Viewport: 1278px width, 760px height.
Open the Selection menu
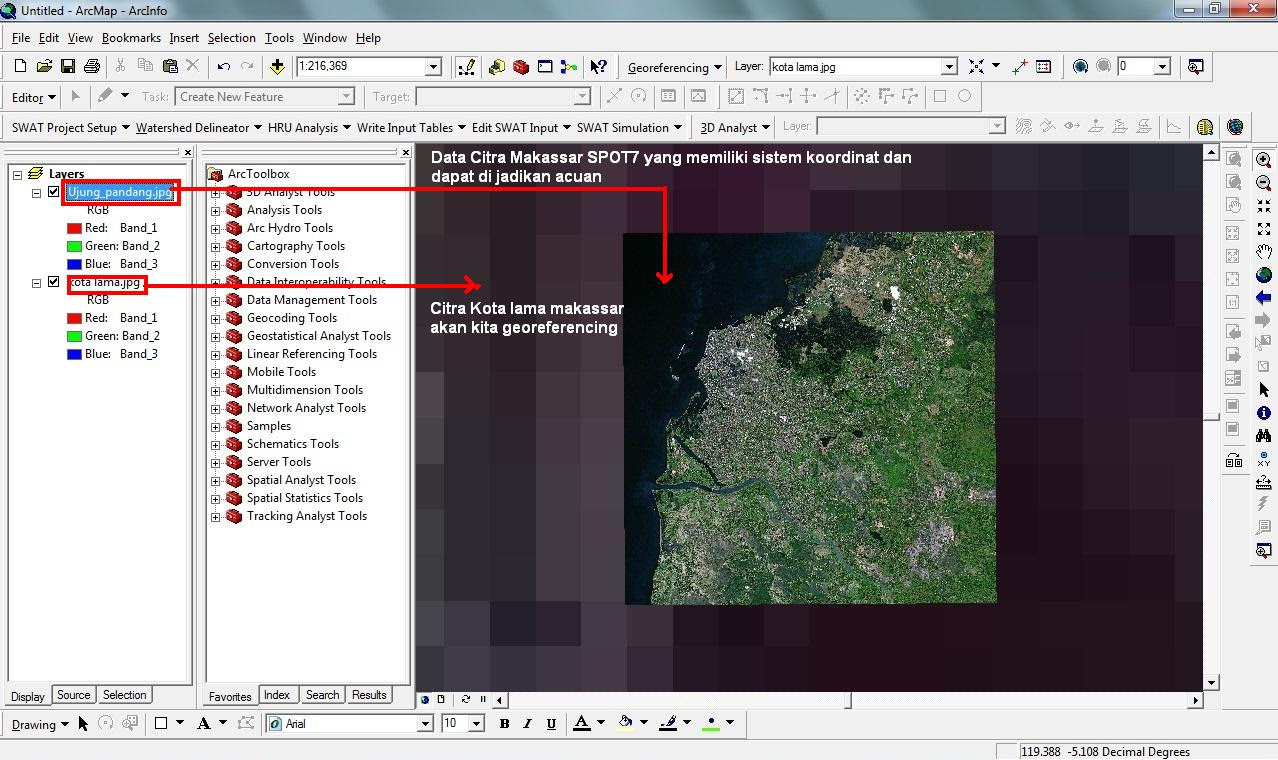point(232,38)
